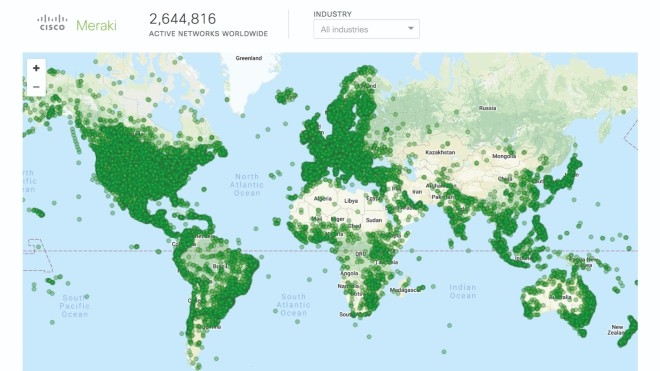Click the Sudan label on map
This screenshot has height=371, width=660.
374,220
